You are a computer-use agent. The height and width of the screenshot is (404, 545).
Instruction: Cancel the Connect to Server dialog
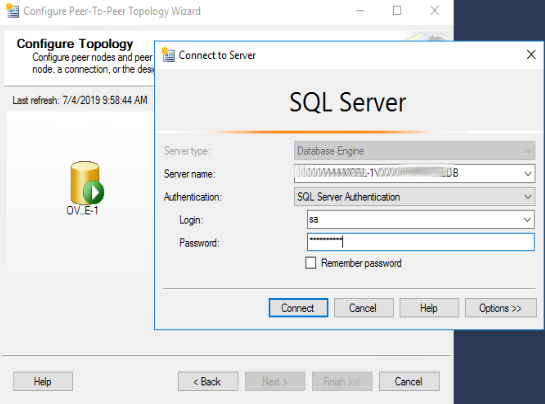(364, 308)
